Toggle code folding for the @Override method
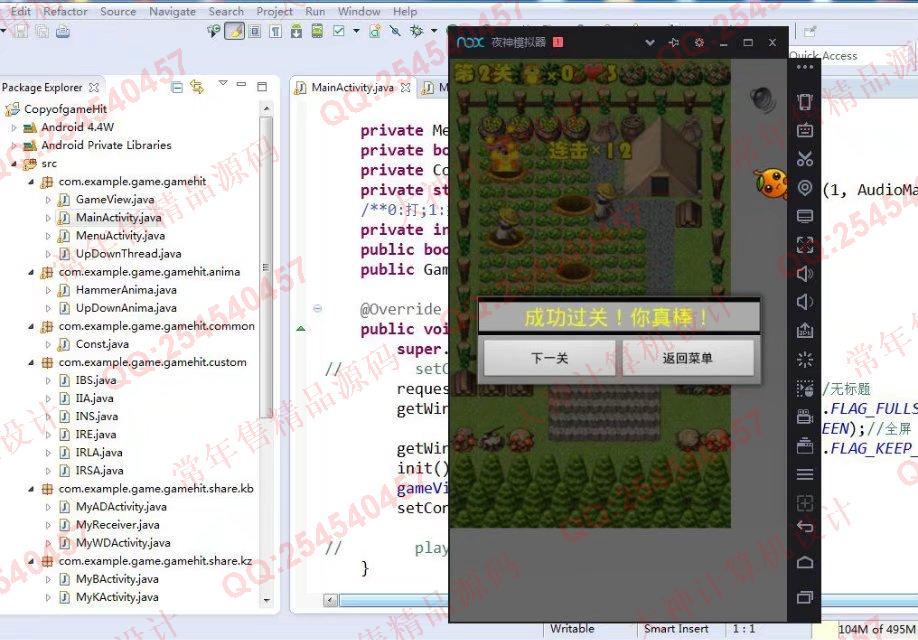This screenshot has height=640, width=918. pyautogui.click(x=318, y=308)
